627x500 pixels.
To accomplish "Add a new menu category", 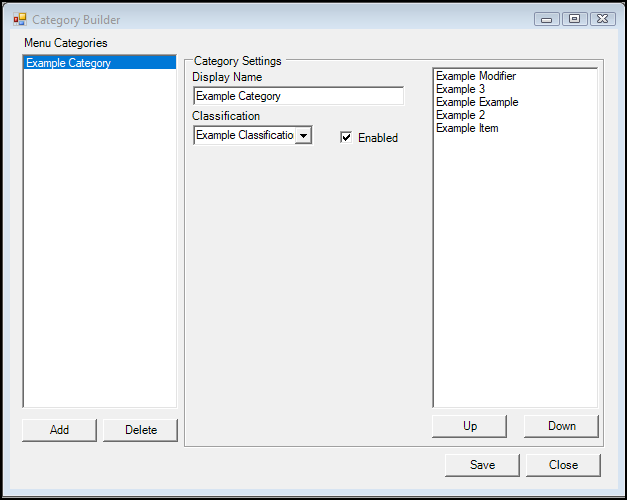I will coord(59,430).
